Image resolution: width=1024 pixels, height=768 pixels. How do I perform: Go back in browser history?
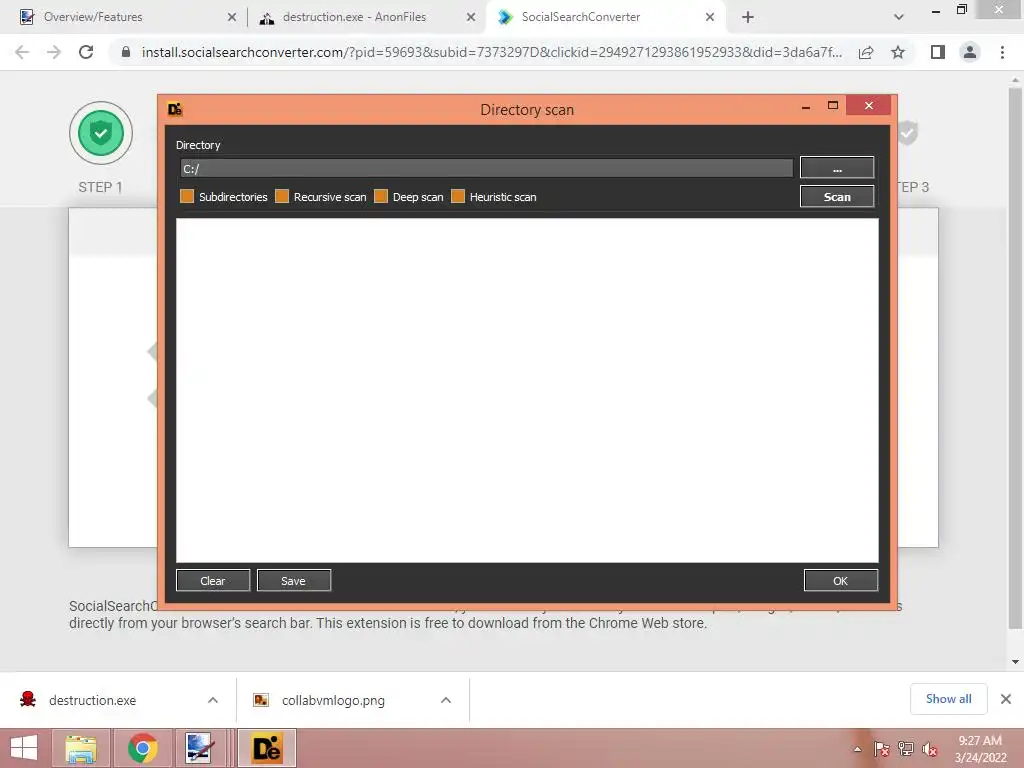(x=22, y=52)
